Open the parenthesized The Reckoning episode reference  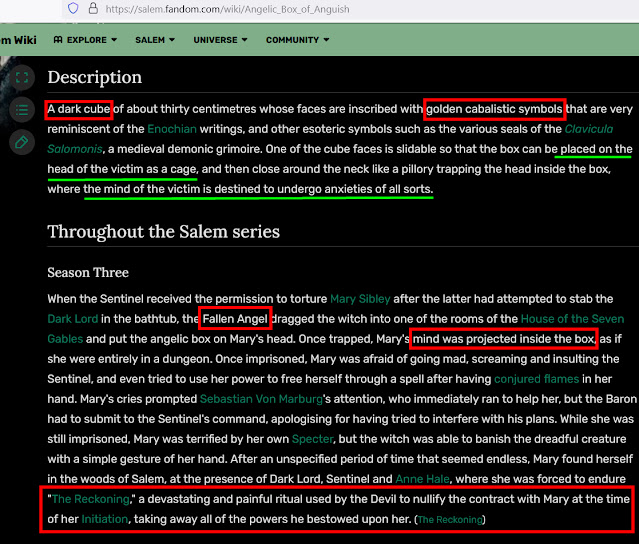pyautogui.click(x=450, y=520)
